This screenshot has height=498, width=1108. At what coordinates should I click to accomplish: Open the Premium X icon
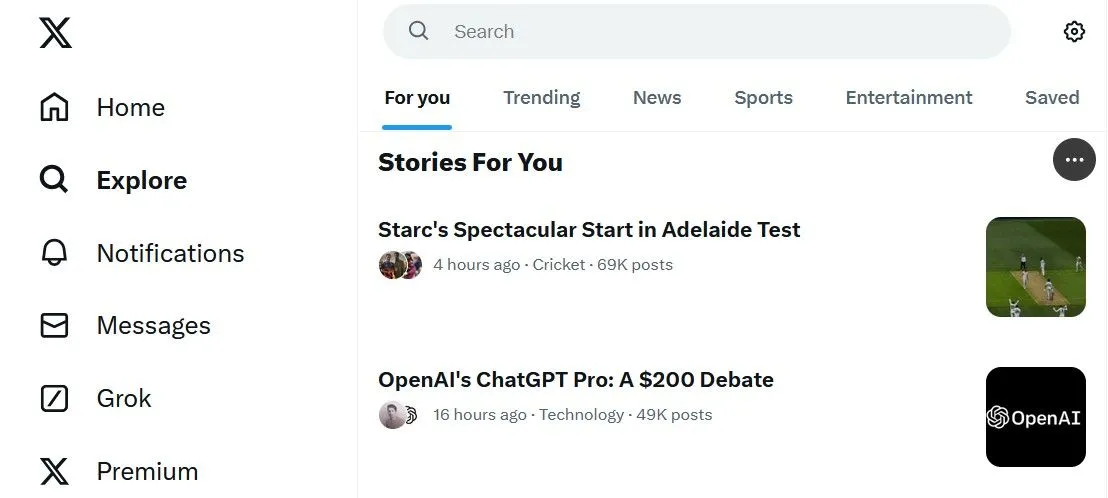pos(54,471)
